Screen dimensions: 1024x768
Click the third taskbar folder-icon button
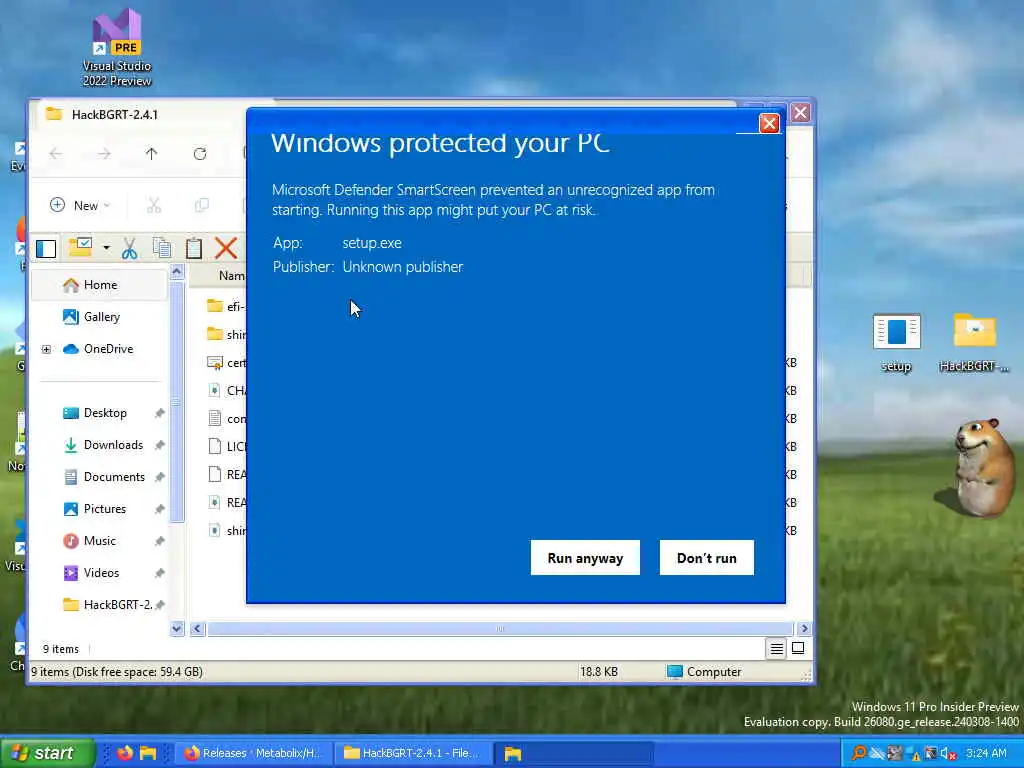pos(574,754)
